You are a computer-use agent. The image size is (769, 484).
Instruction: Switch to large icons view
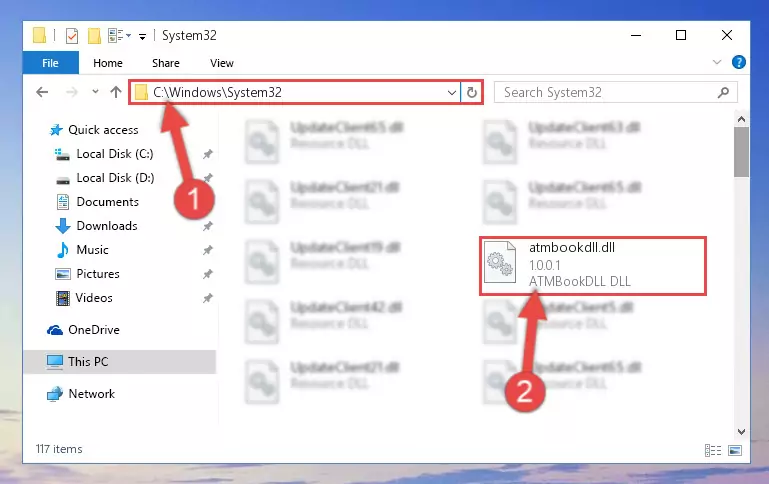(x=735, y=450)
